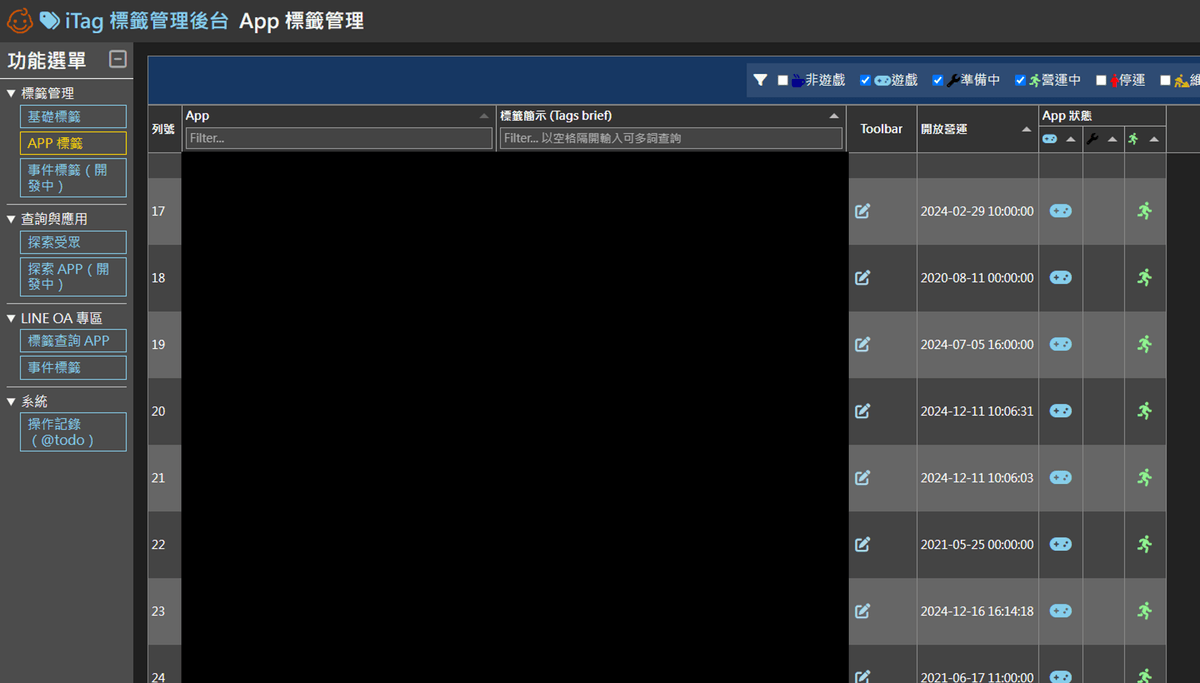This screenshot has height=683, width=1200.
Task: Open the edit icon for row 19
Action: 862,344
